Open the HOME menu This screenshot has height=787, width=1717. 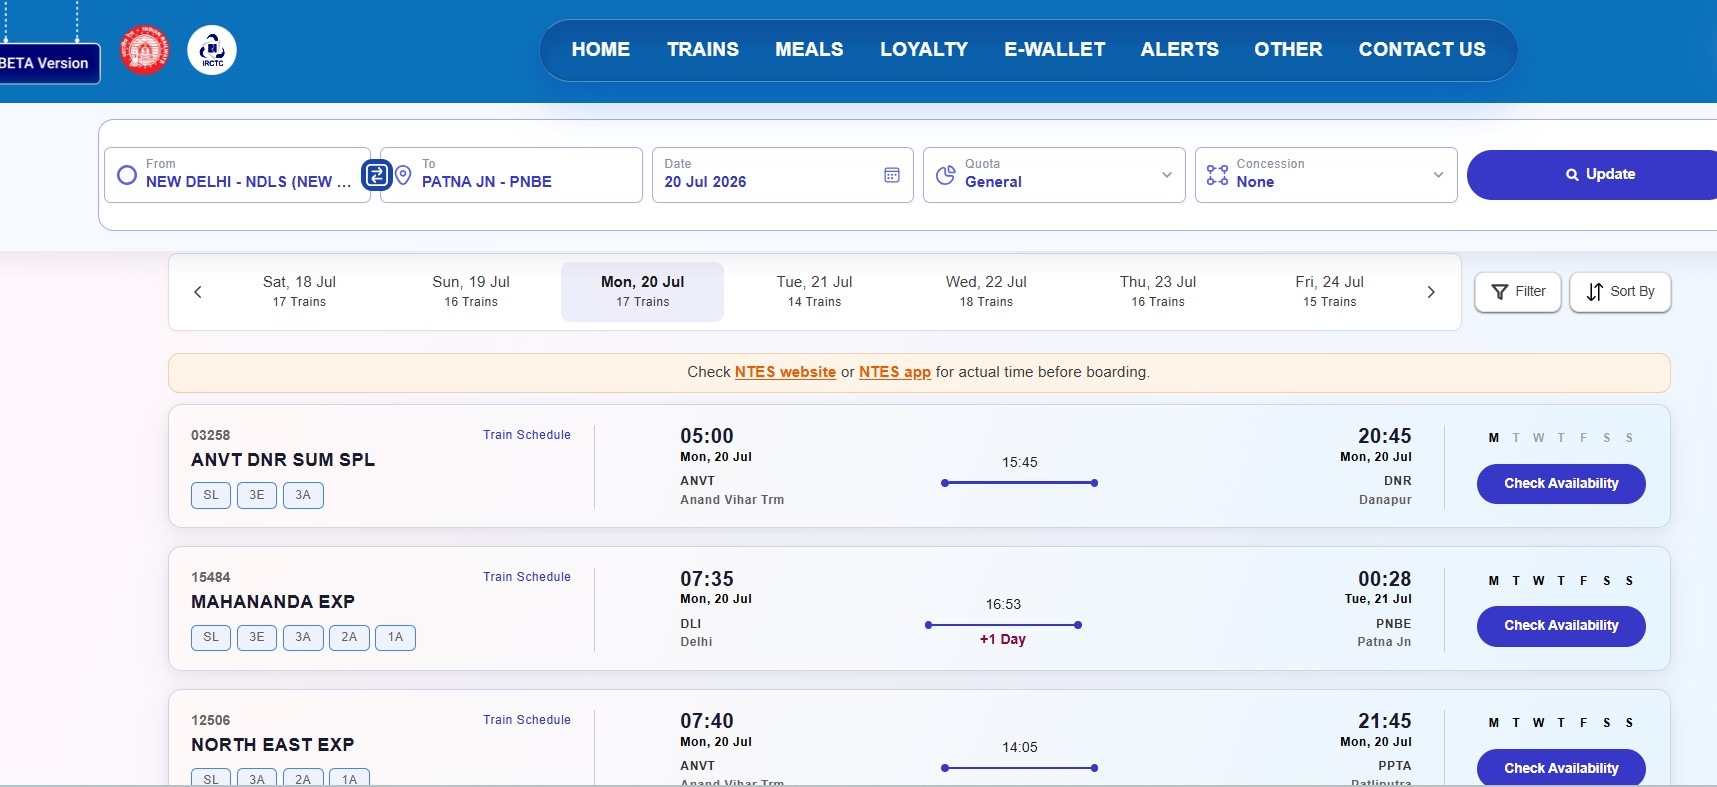pos(601,49)
